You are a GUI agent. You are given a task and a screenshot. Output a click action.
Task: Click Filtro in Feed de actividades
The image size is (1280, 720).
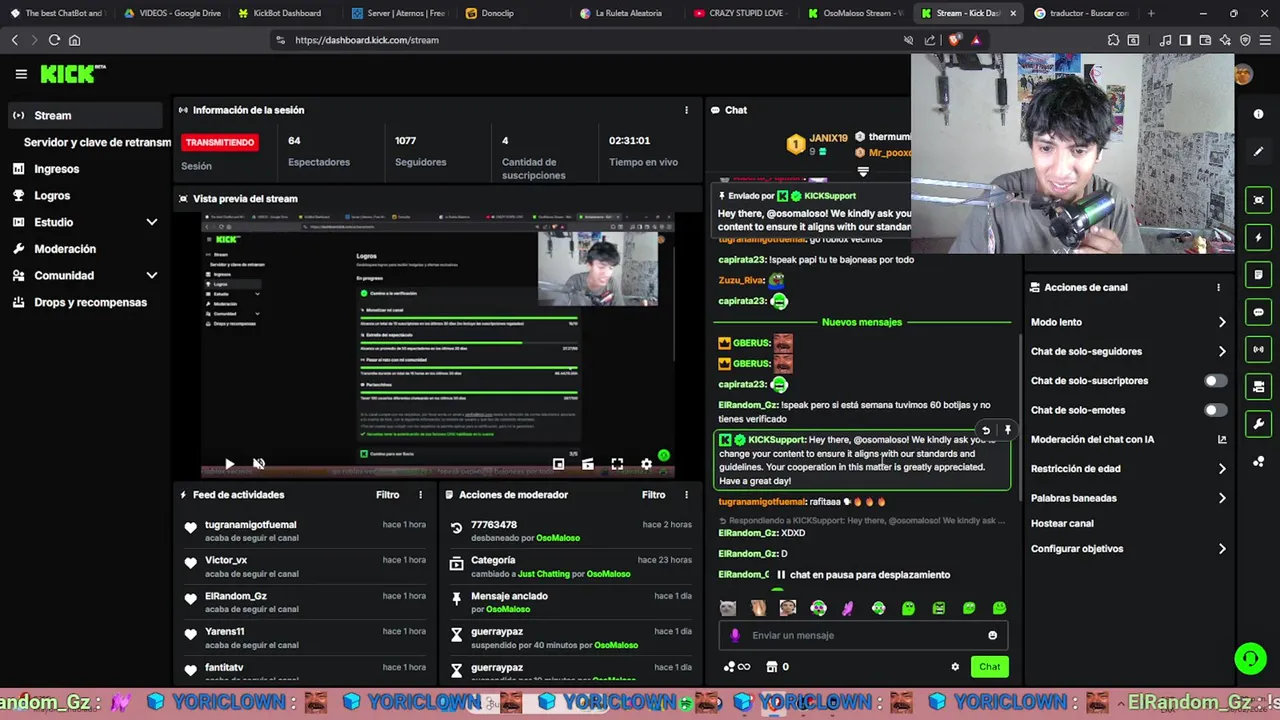pos(387,495)
